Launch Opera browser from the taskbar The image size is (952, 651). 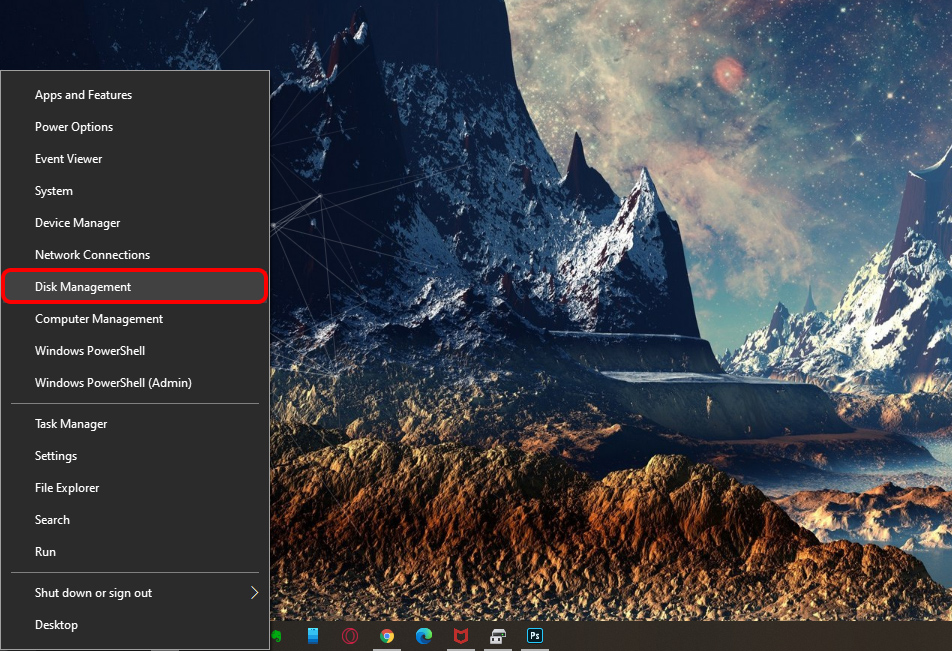pos(350,636)
